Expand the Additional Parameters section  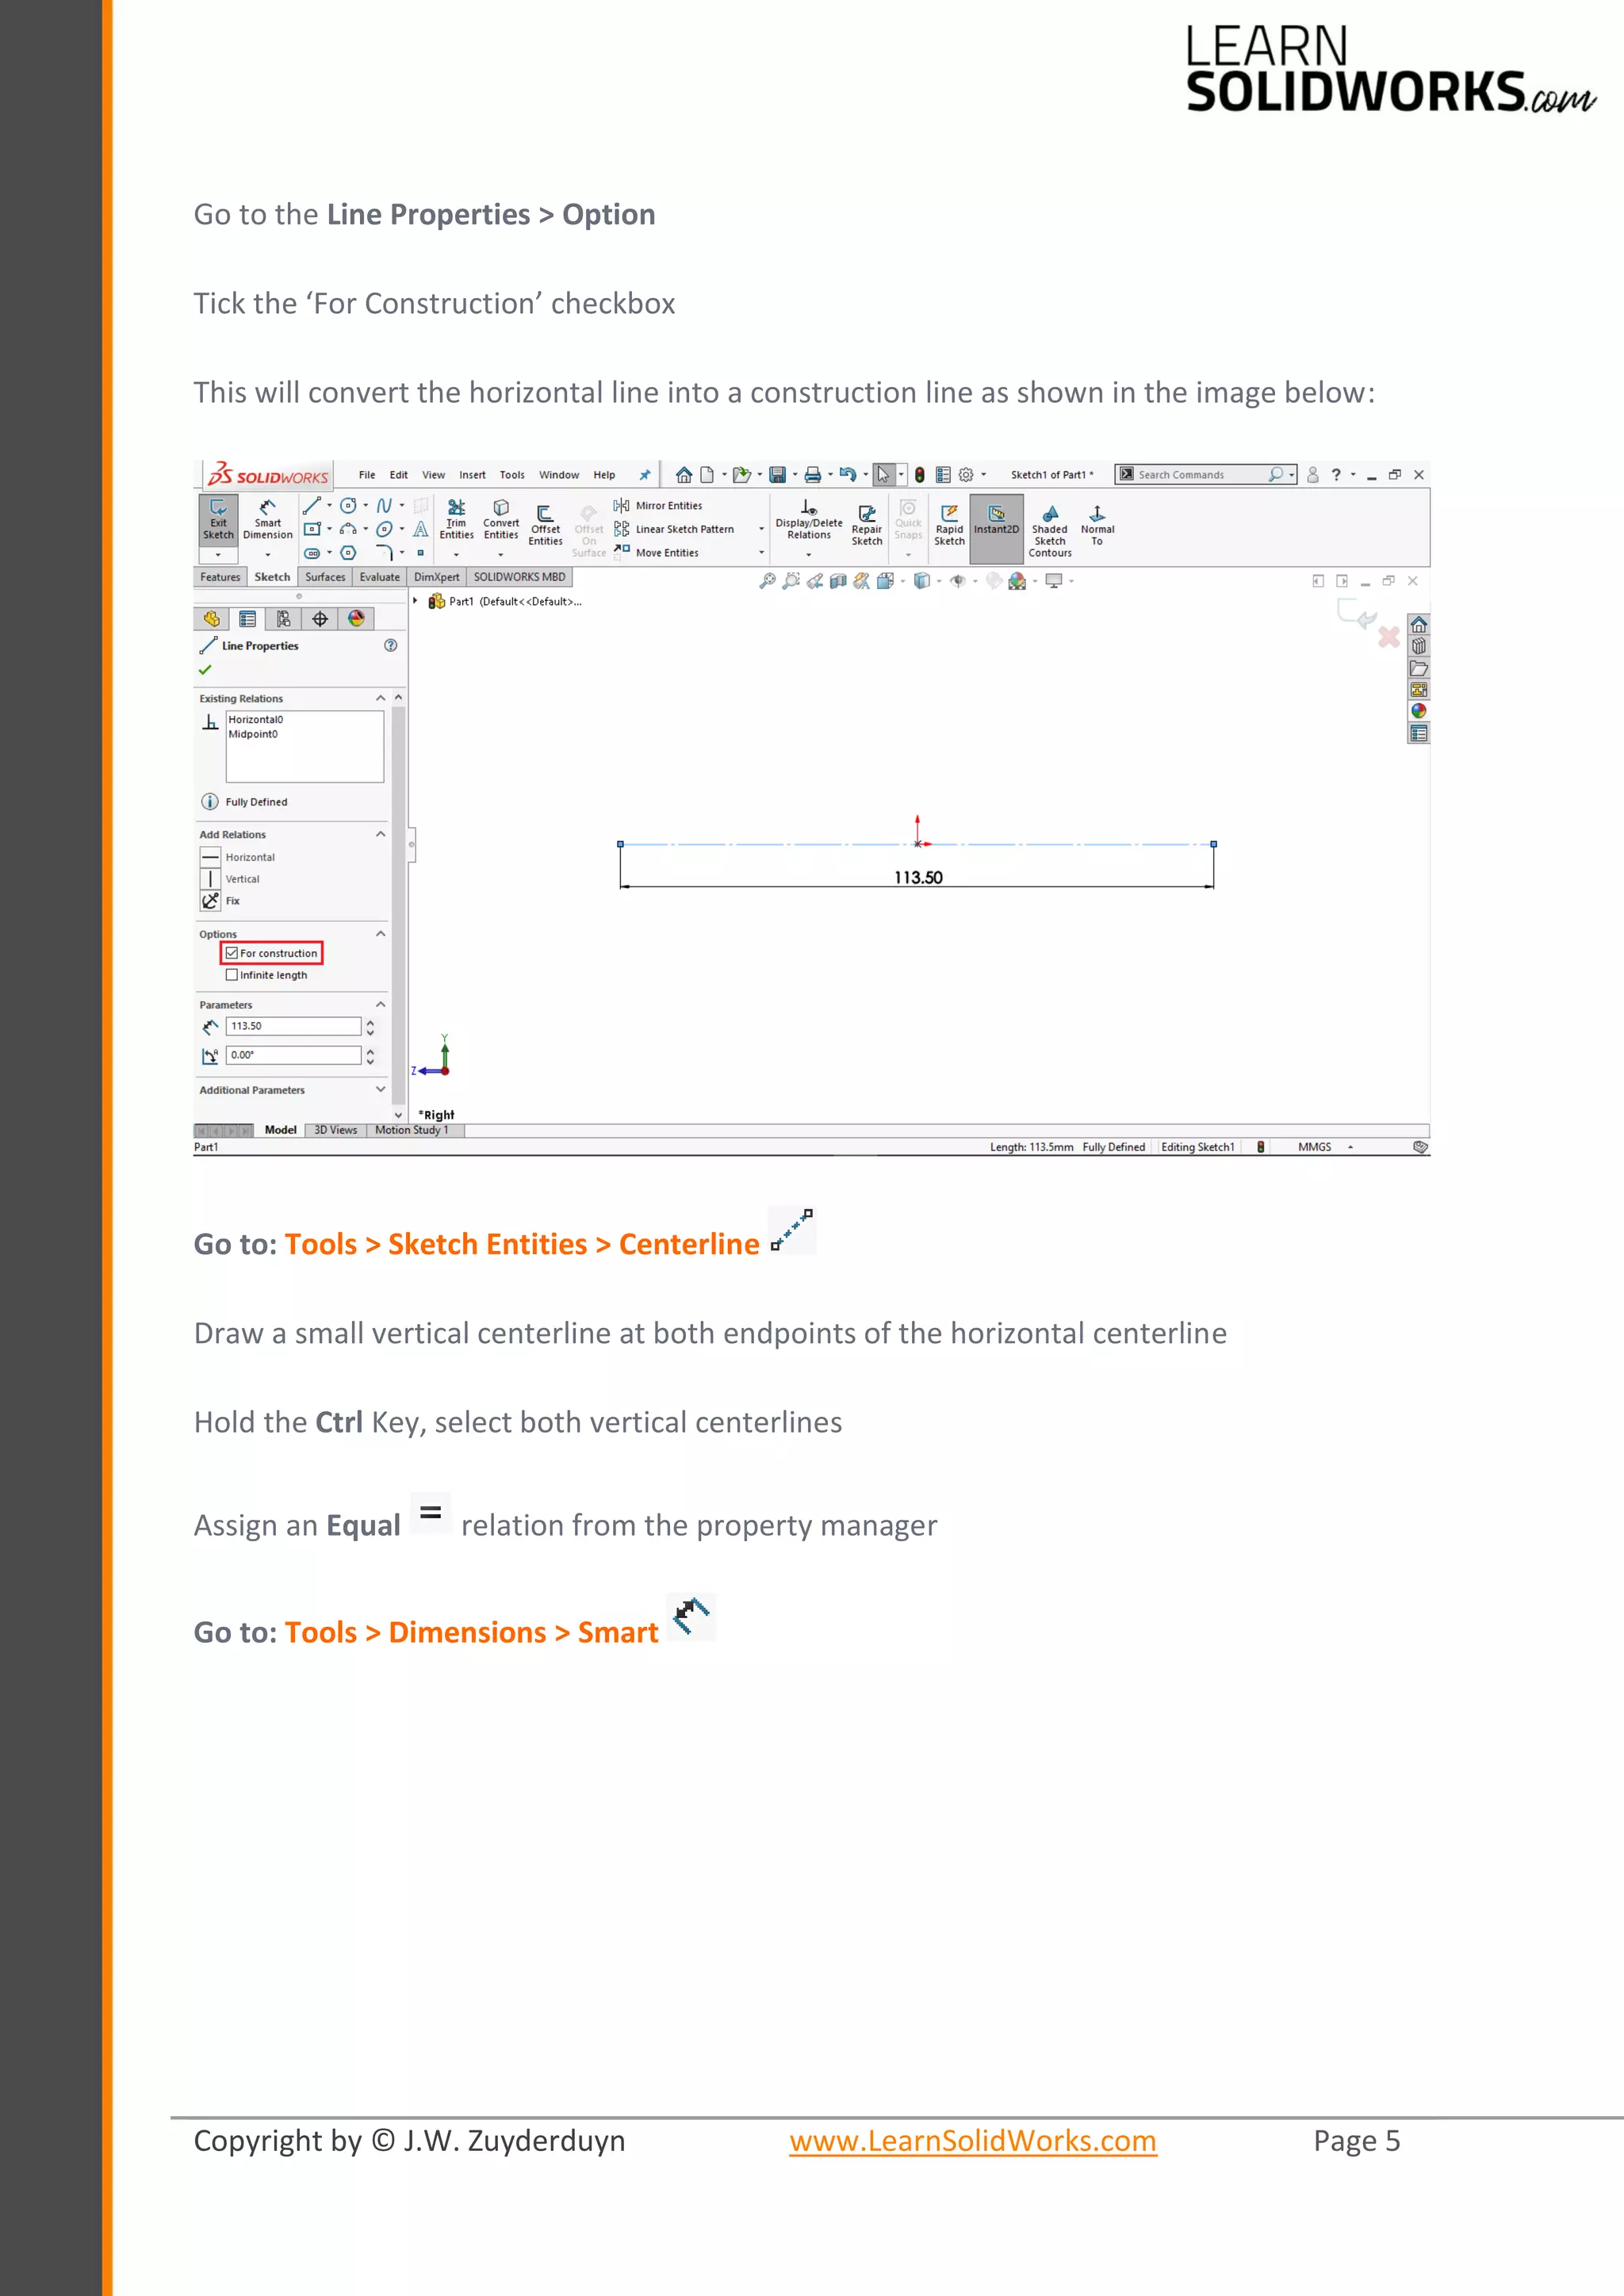380,1089
